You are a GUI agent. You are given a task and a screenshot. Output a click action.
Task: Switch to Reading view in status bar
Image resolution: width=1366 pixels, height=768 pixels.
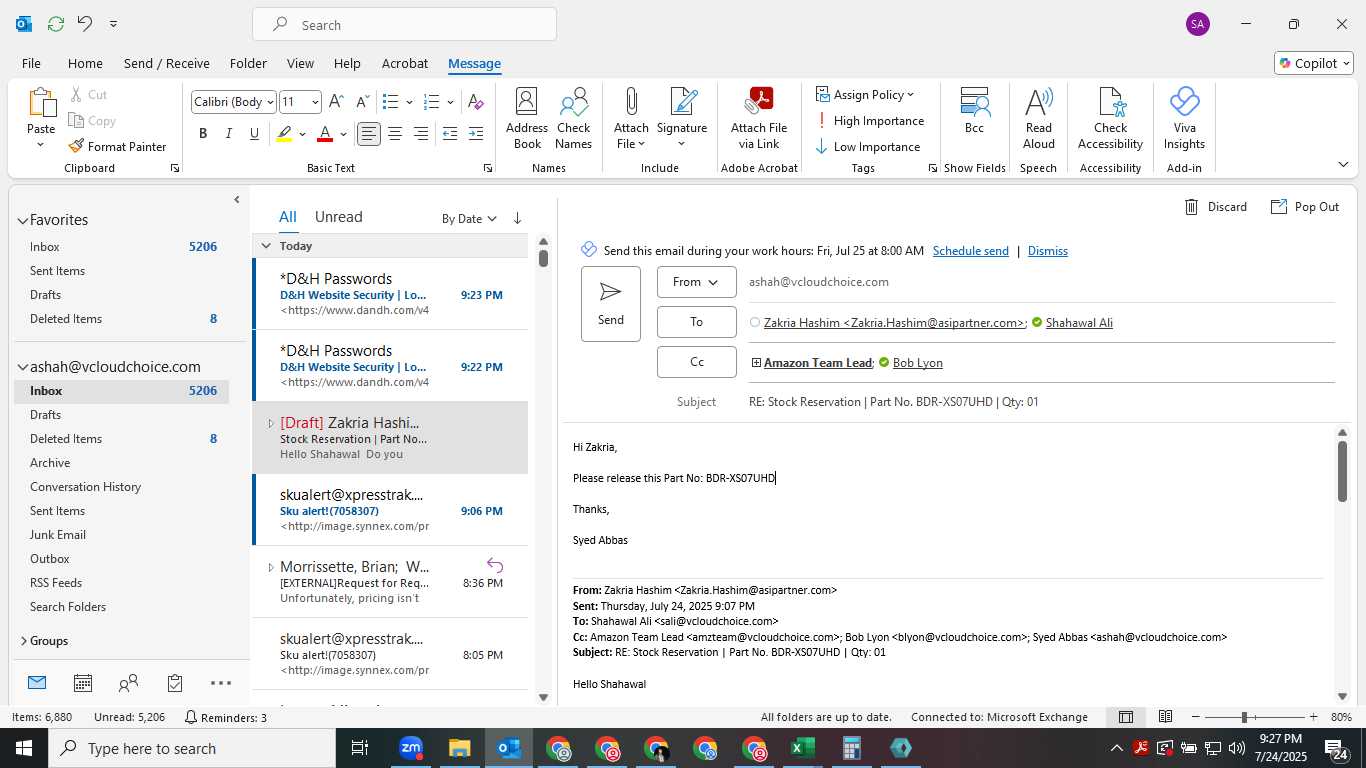[x=1165, y=717]
